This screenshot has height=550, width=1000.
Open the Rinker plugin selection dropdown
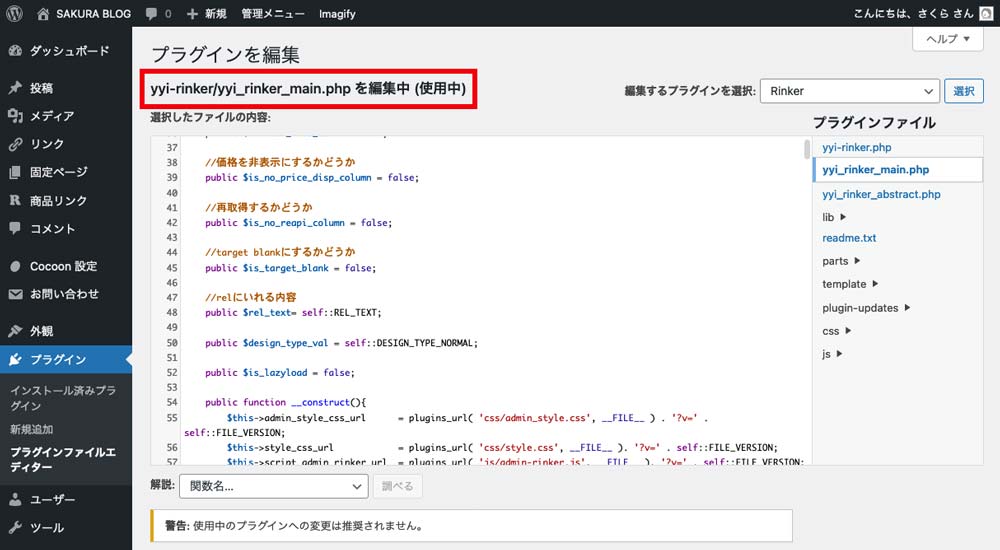coord(850,91)
